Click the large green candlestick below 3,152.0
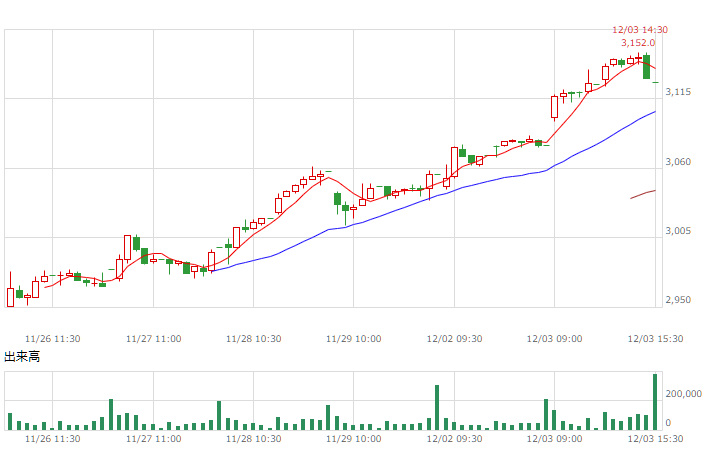This screenshot has width=712, height=450. point(646,67)
